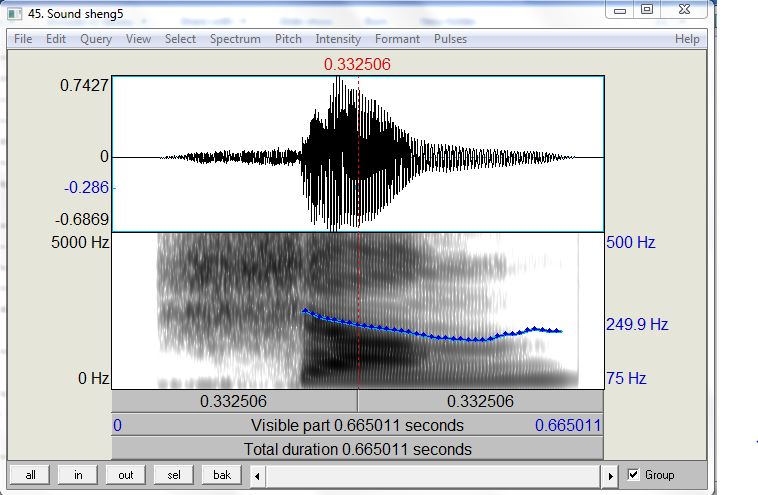Click the 'bak' zoom button
The image size is (758, 495).
(x=222, y=475)
